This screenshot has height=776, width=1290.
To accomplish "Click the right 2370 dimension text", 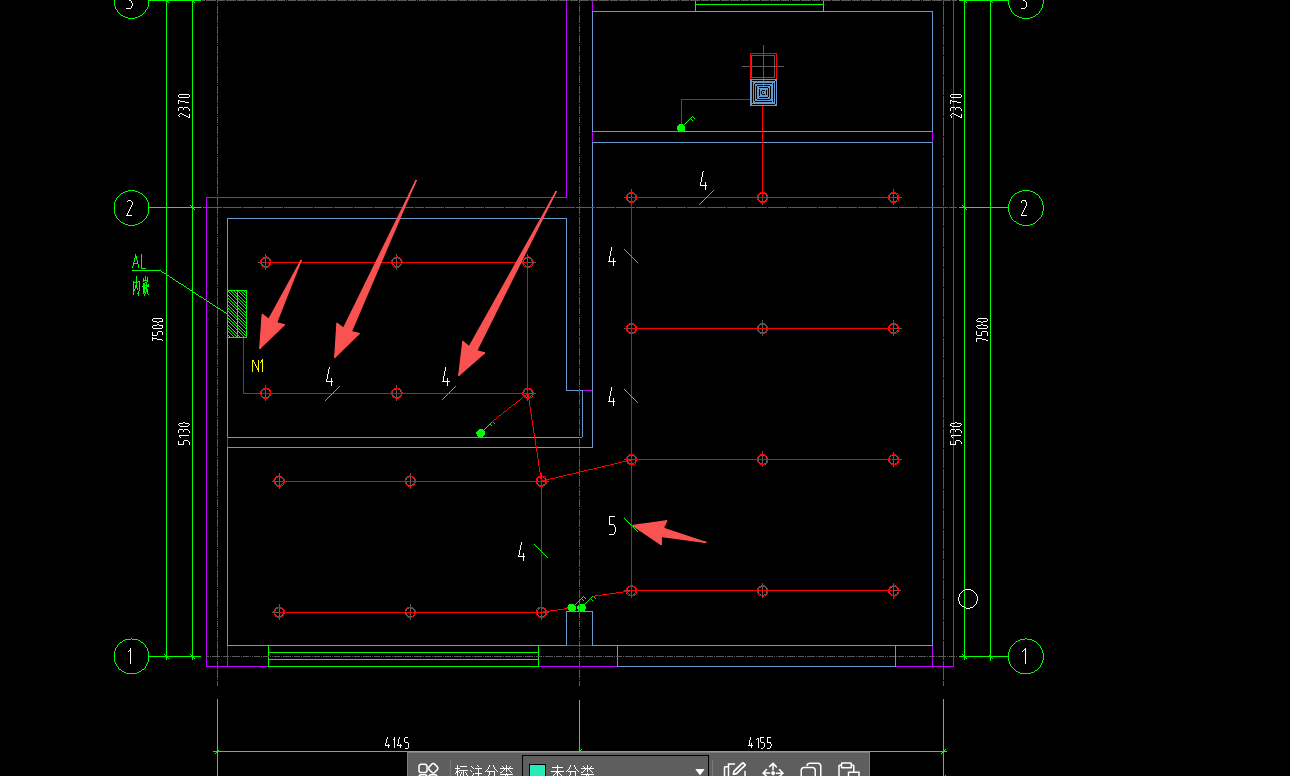I will click(956, 106).
